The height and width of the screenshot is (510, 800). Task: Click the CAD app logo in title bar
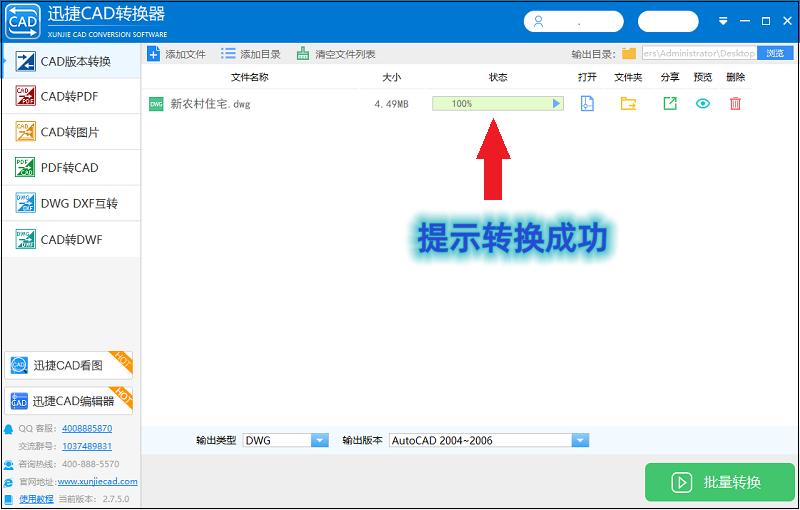(23, 21)
